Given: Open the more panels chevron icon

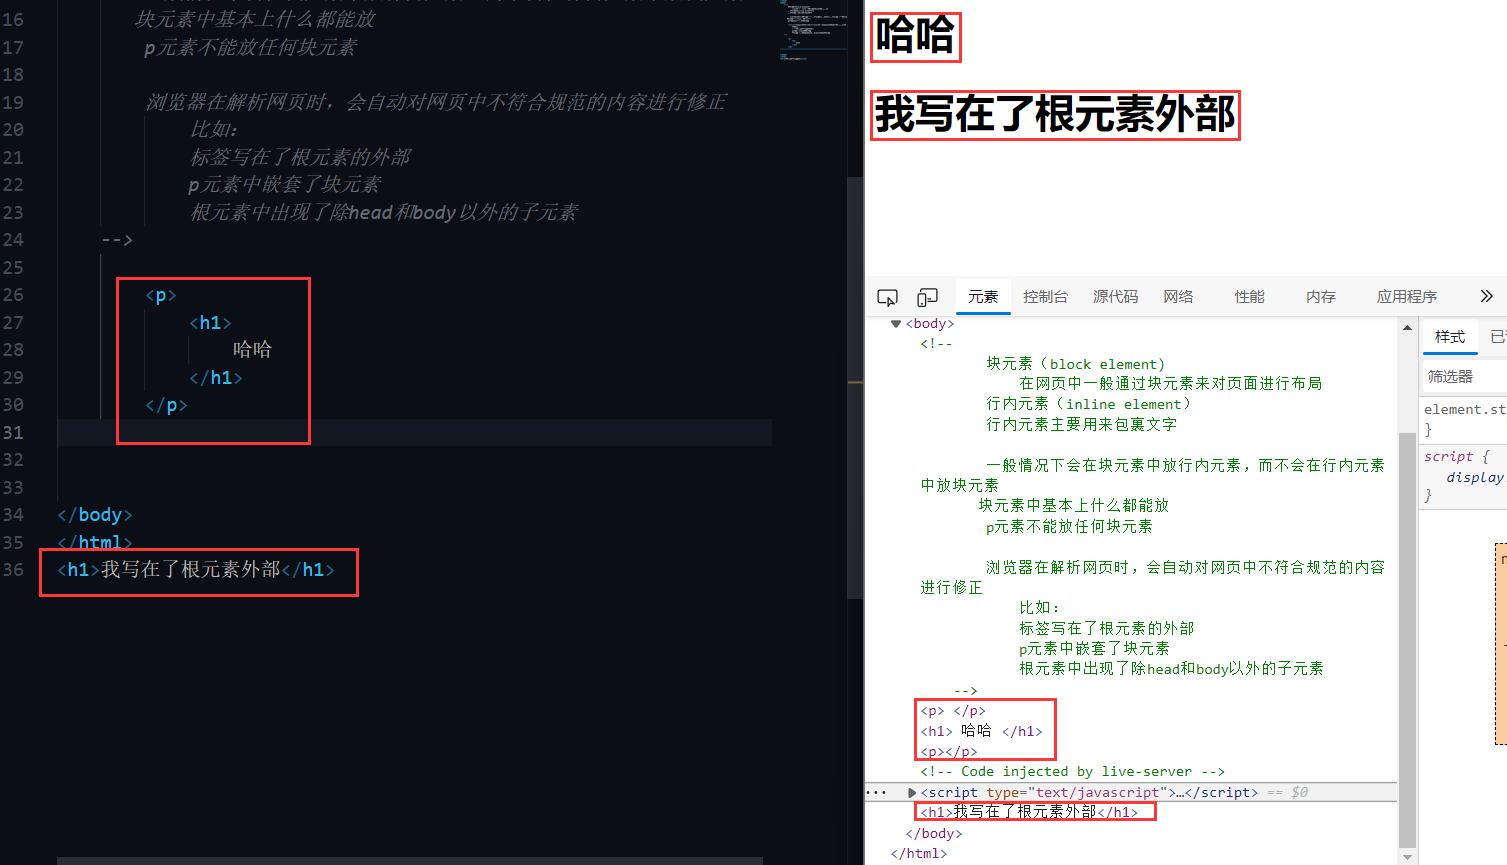Looking at the screenshot, I should click(x=1487, y=296).
